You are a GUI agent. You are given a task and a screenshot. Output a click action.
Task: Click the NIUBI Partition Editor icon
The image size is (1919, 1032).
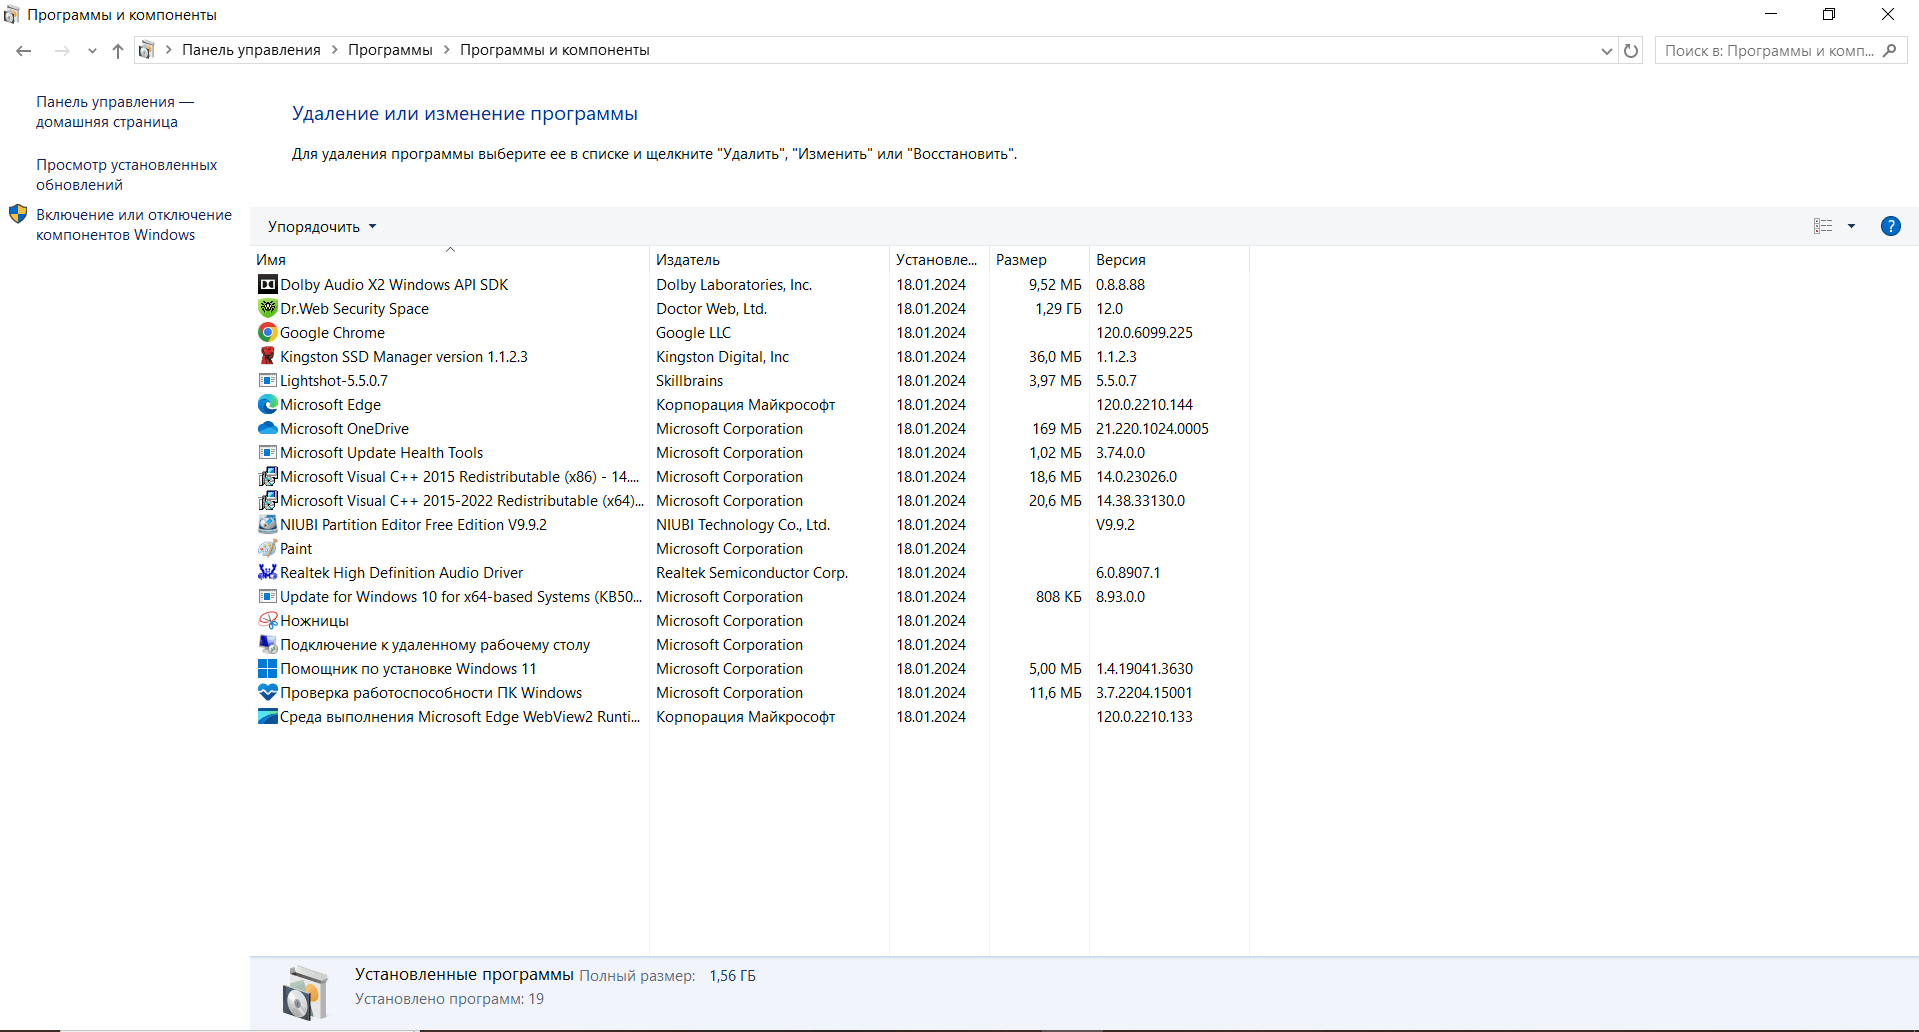(267, 525)
